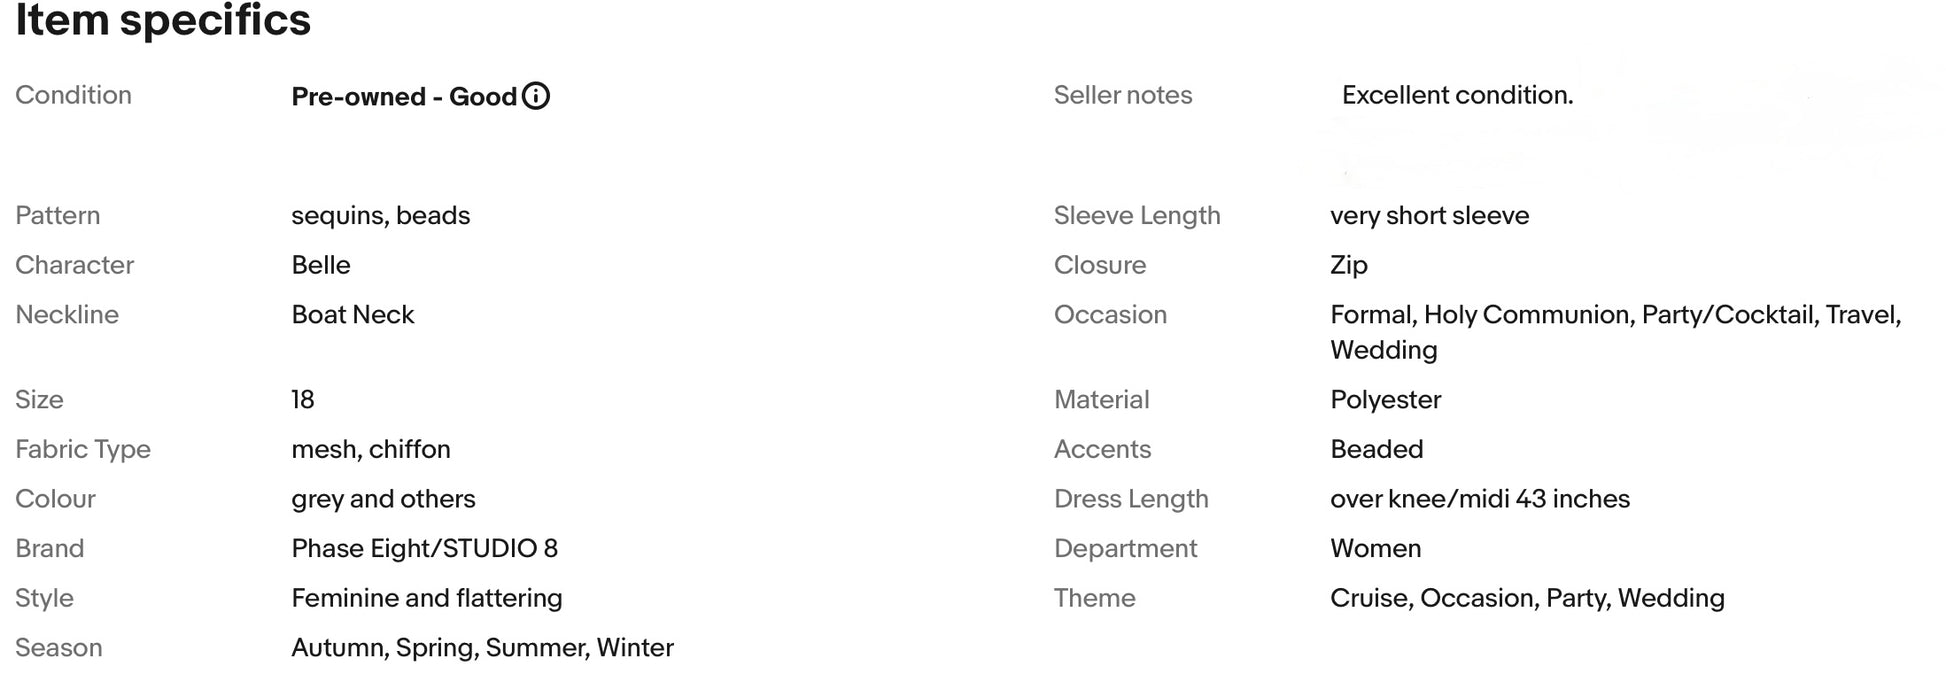Click the Zip closure value
Viewport: 1946px width, 674px height.
(1349, 265)
